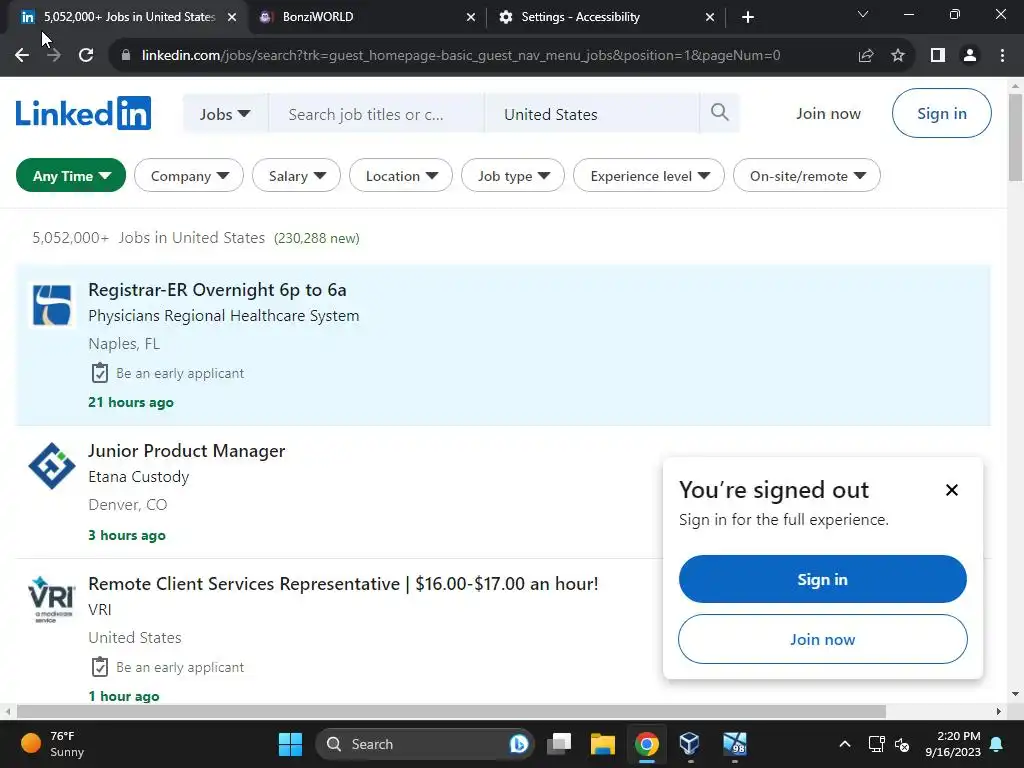The height and width of the screenshot is (768, 1024).
Task: Switch to Settings - Accessibility tab
Action: 606,17
